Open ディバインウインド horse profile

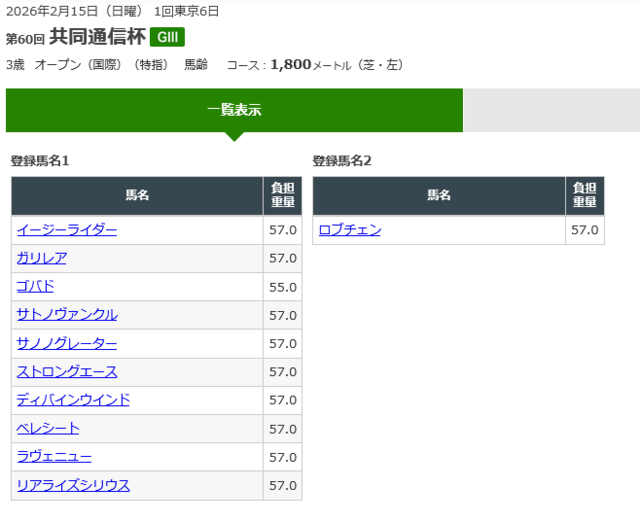tap(73, 400)
